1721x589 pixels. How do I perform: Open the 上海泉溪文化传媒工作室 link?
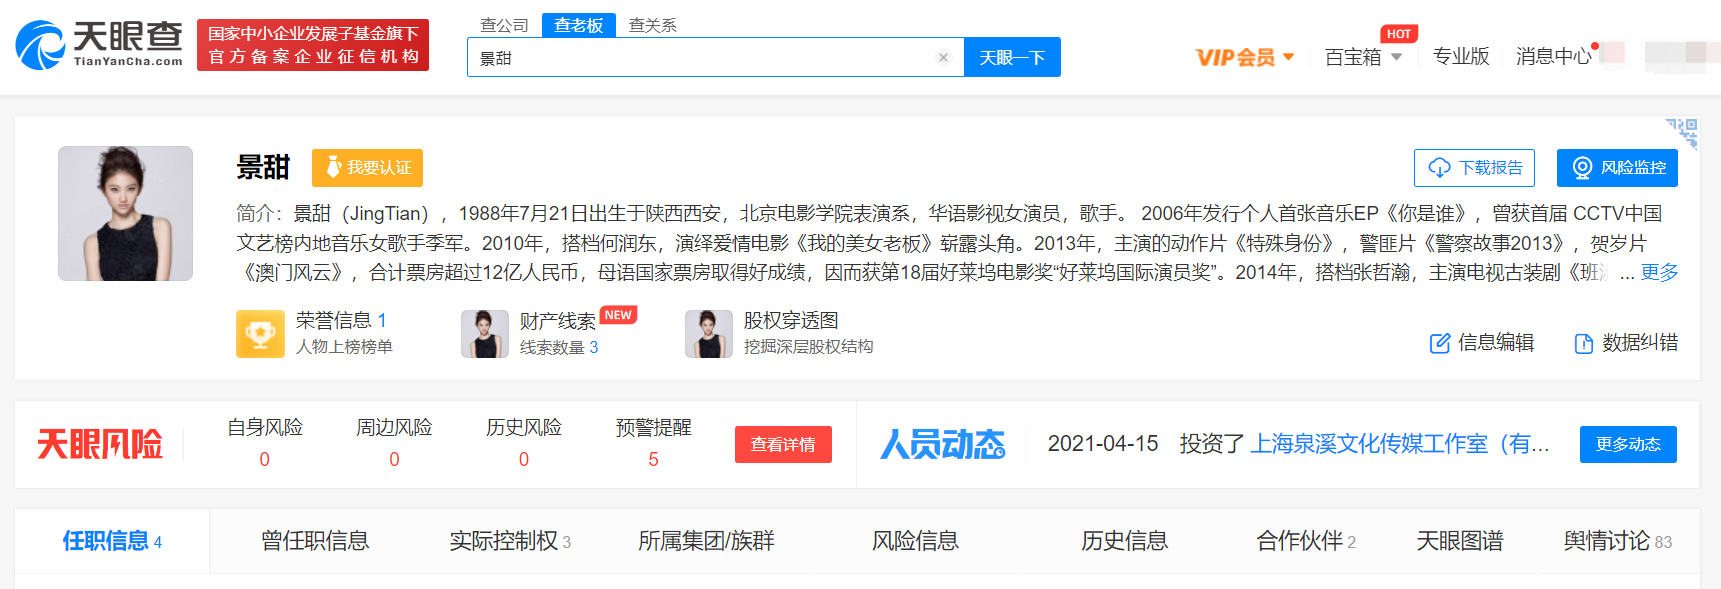(1400, 444)
